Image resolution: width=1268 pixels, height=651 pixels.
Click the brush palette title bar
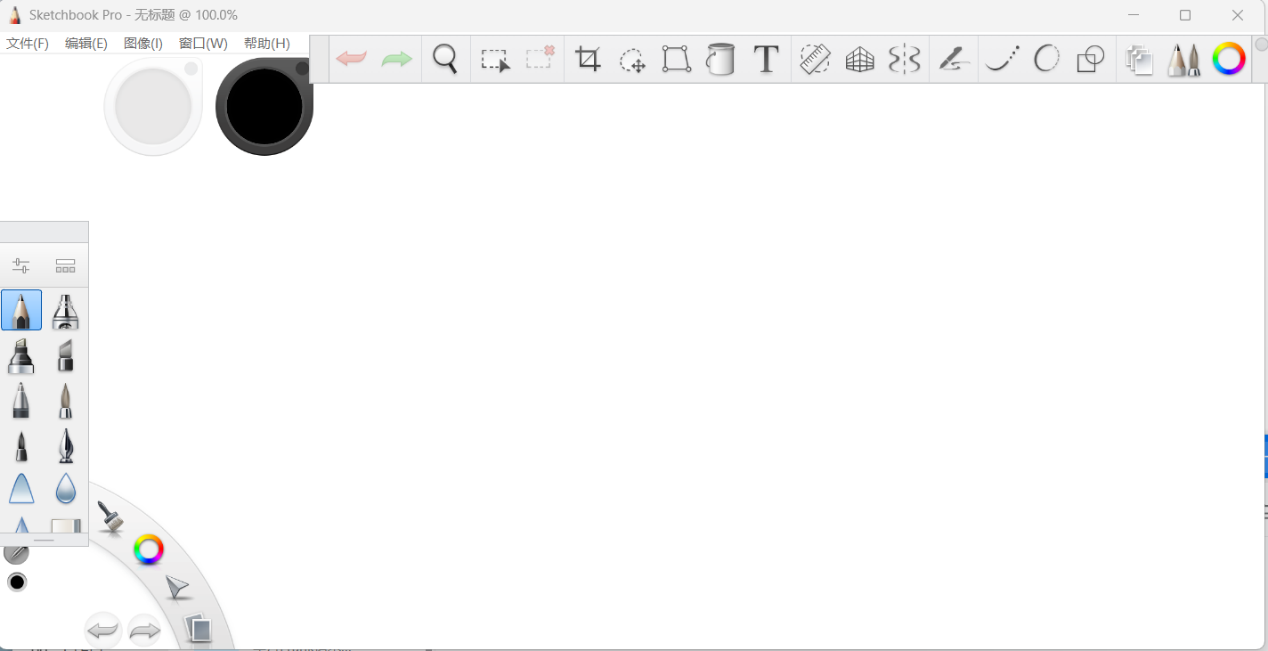click(x=44, y=232)
